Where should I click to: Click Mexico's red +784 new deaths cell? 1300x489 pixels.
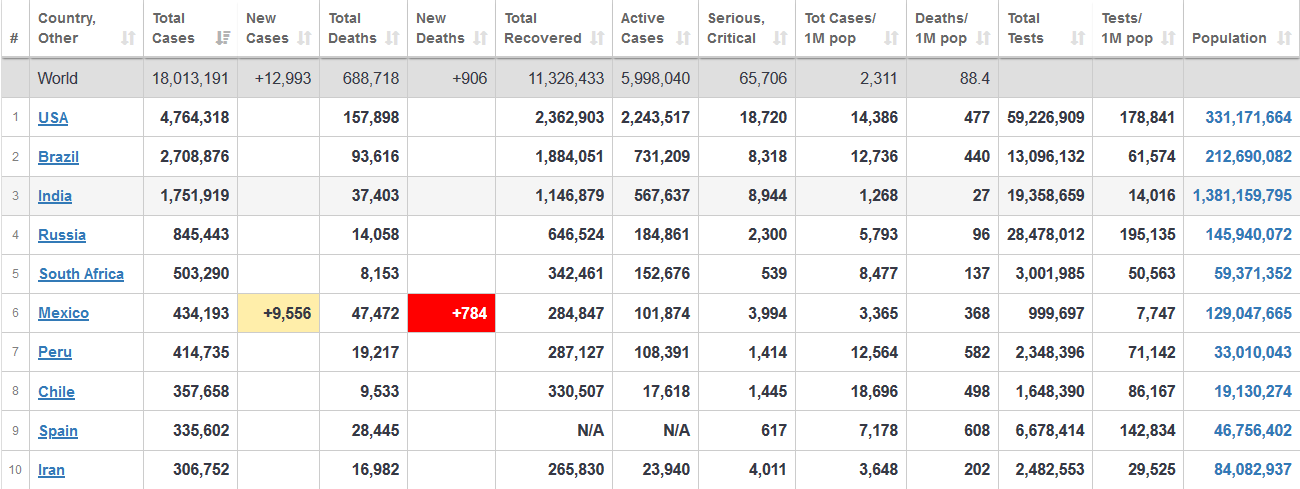click(x=452, y=313)
